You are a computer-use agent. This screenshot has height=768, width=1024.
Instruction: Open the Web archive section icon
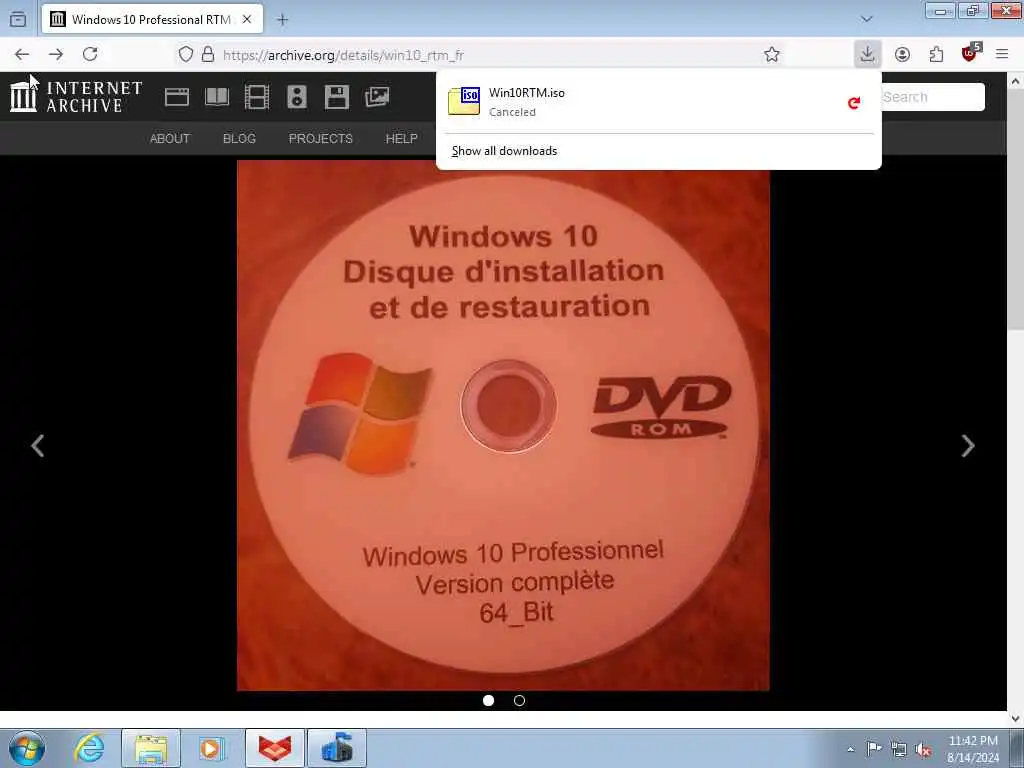tap(176, 97)
